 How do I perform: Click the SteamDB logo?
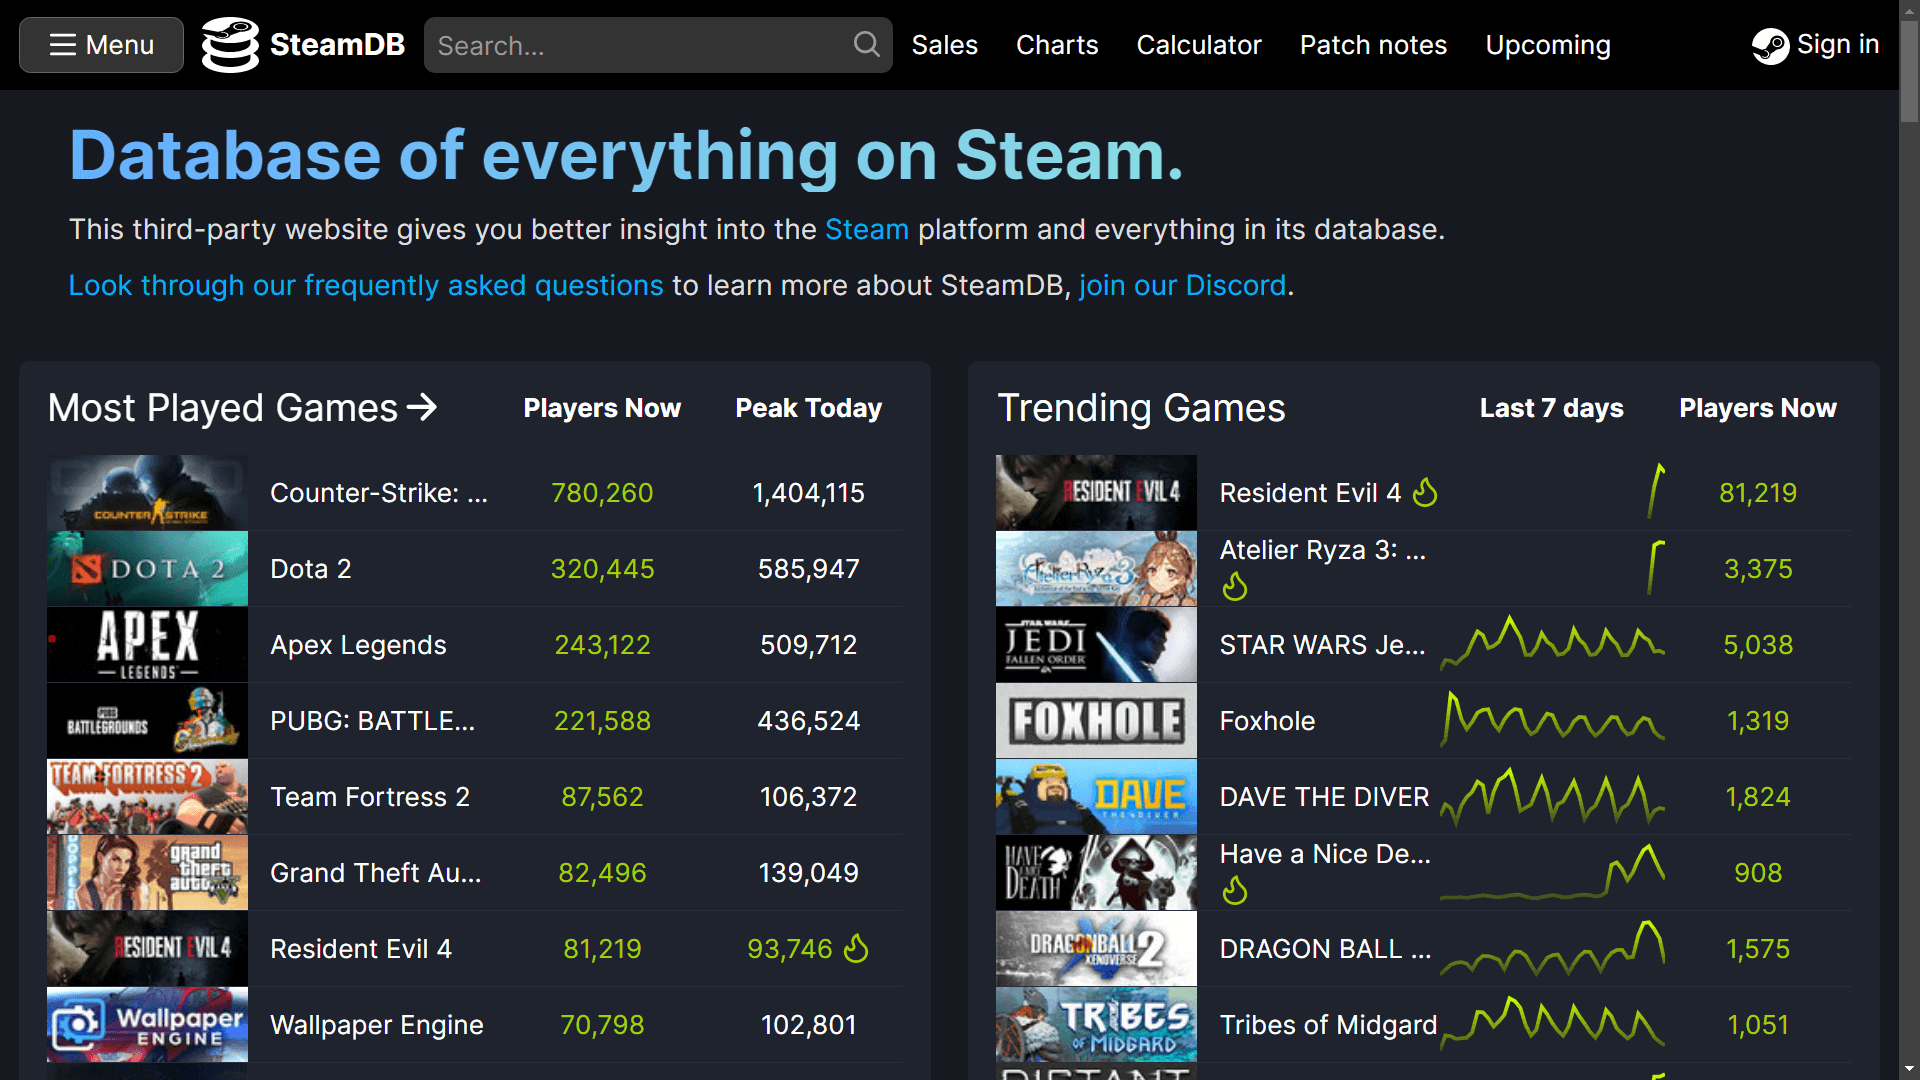302,44
